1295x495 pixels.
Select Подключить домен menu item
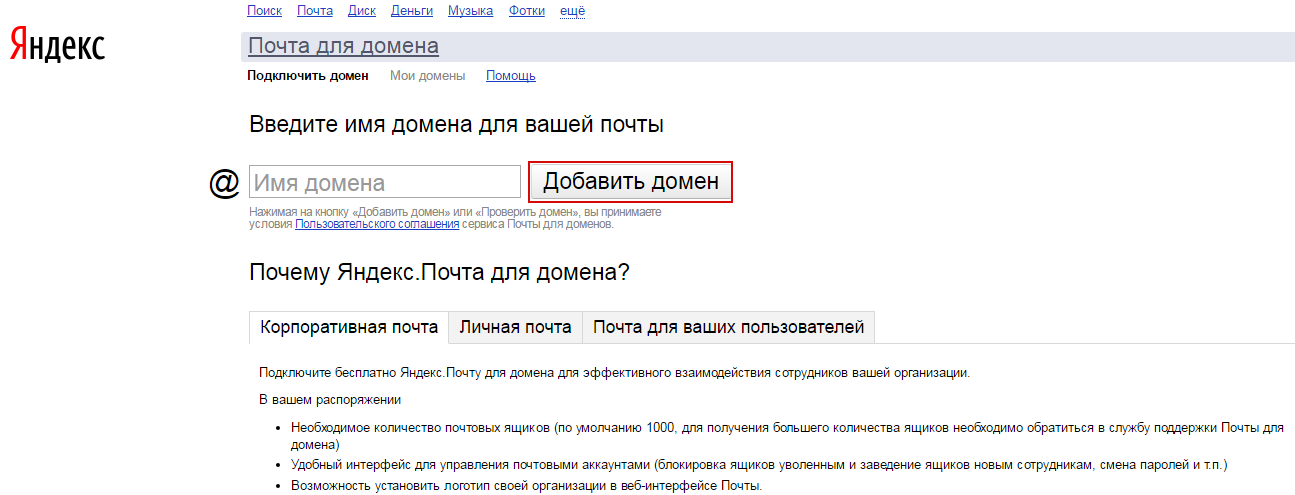point(308,76)
